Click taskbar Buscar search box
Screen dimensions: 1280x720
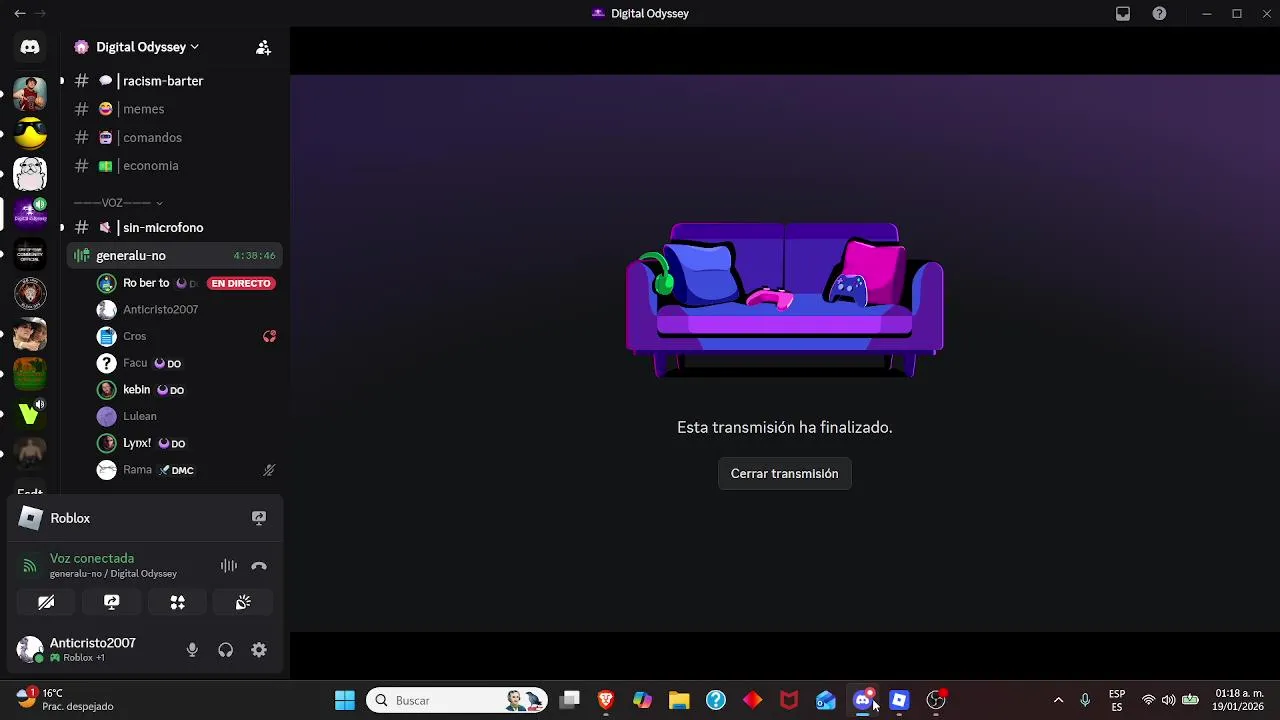pos(457,701)
